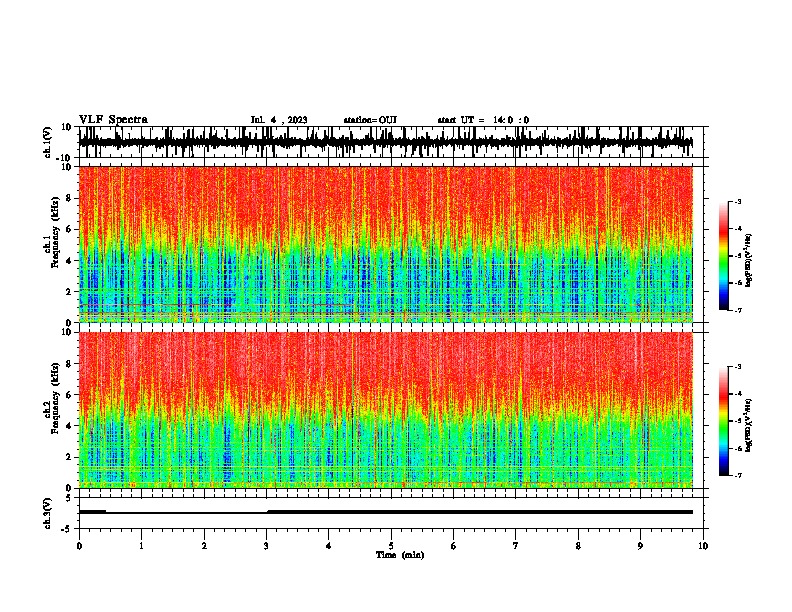Viewport: 792px width, 612px height.
Task: Select the "start UT = 14:0 :0" text
Action: pos(483,120)
